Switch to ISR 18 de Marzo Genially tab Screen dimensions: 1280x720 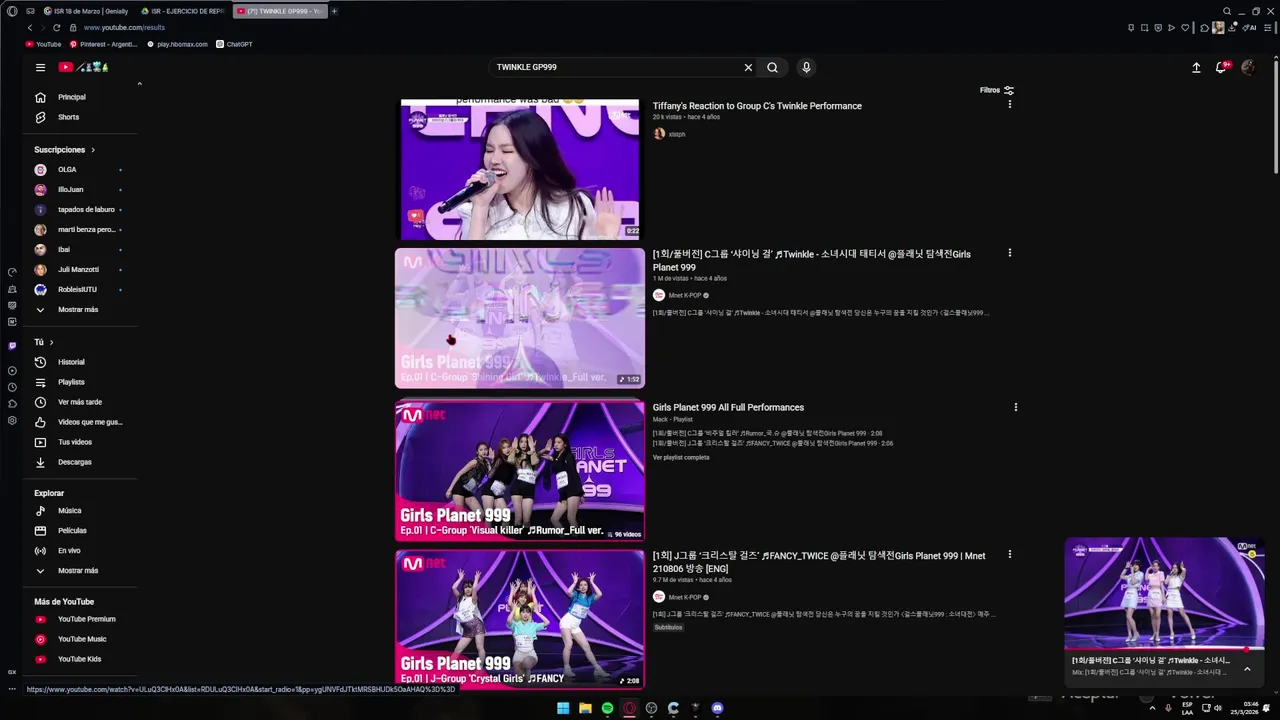[x=87, y=11]
